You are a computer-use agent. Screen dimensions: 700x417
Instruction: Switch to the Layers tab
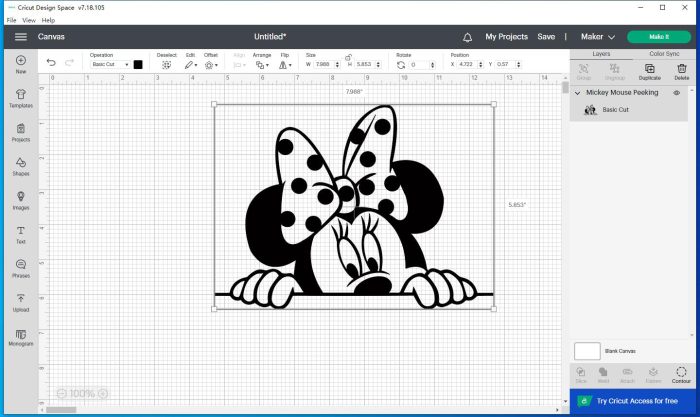(601, 54)
